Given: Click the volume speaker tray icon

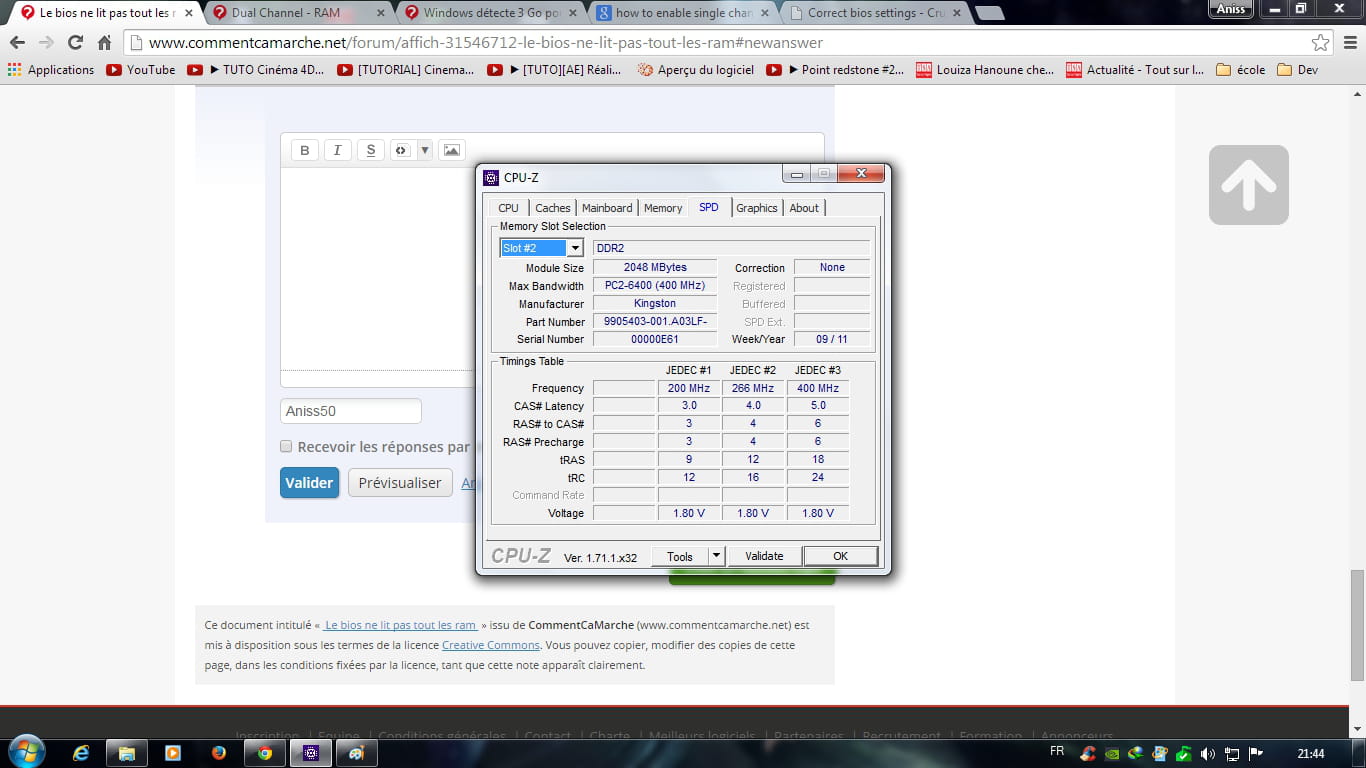Looking at the screenshot, I should point(1207,753).
